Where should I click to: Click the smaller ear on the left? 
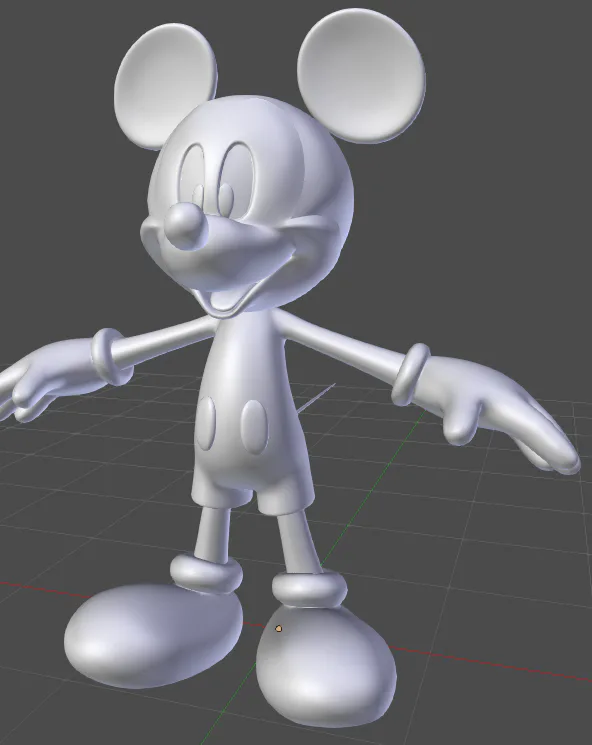click(x=164, y=86)
